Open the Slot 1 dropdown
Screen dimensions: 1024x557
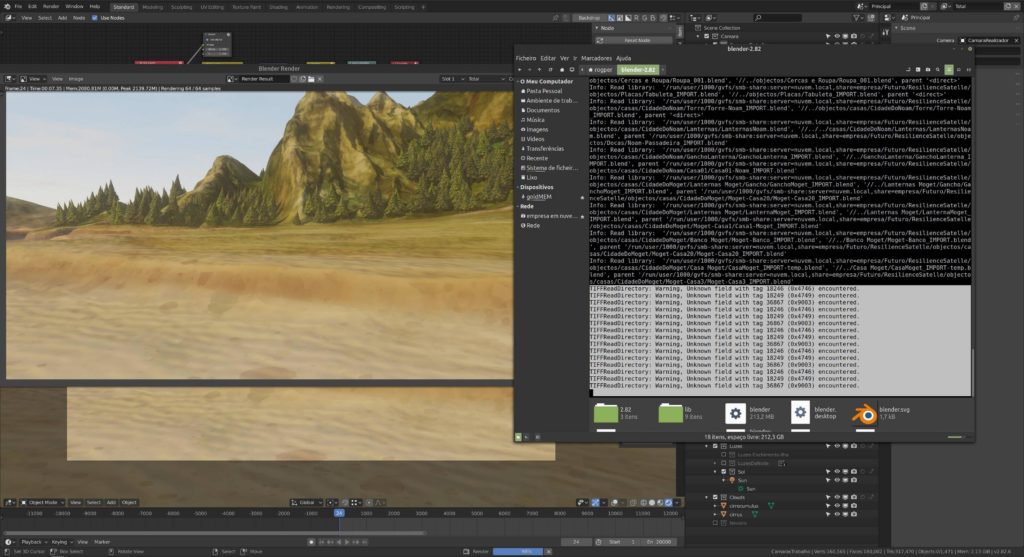point(450,78)
